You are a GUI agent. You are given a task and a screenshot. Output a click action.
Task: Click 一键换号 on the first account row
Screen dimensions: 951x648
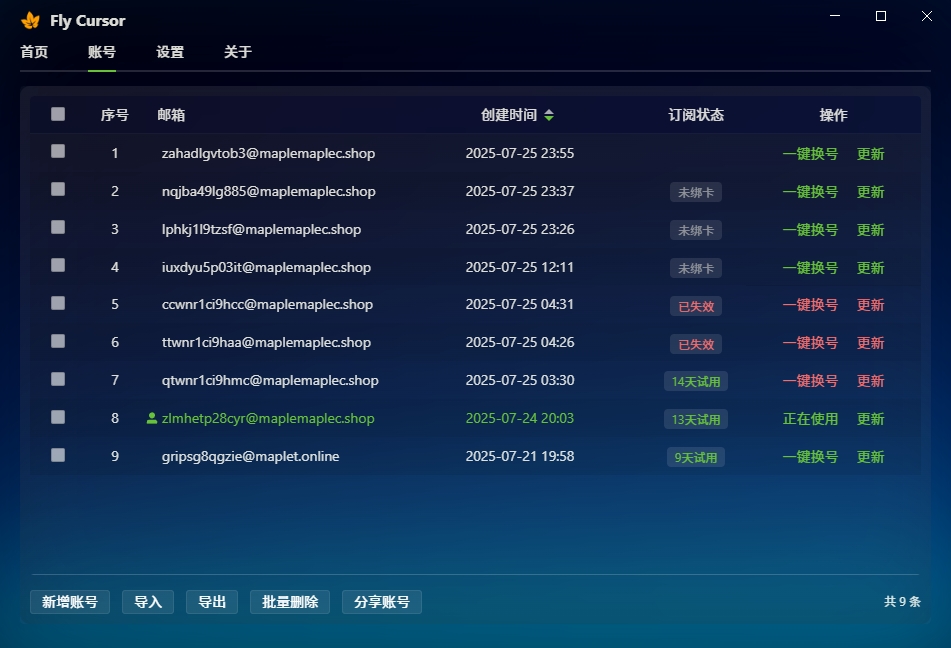[810, 153]
